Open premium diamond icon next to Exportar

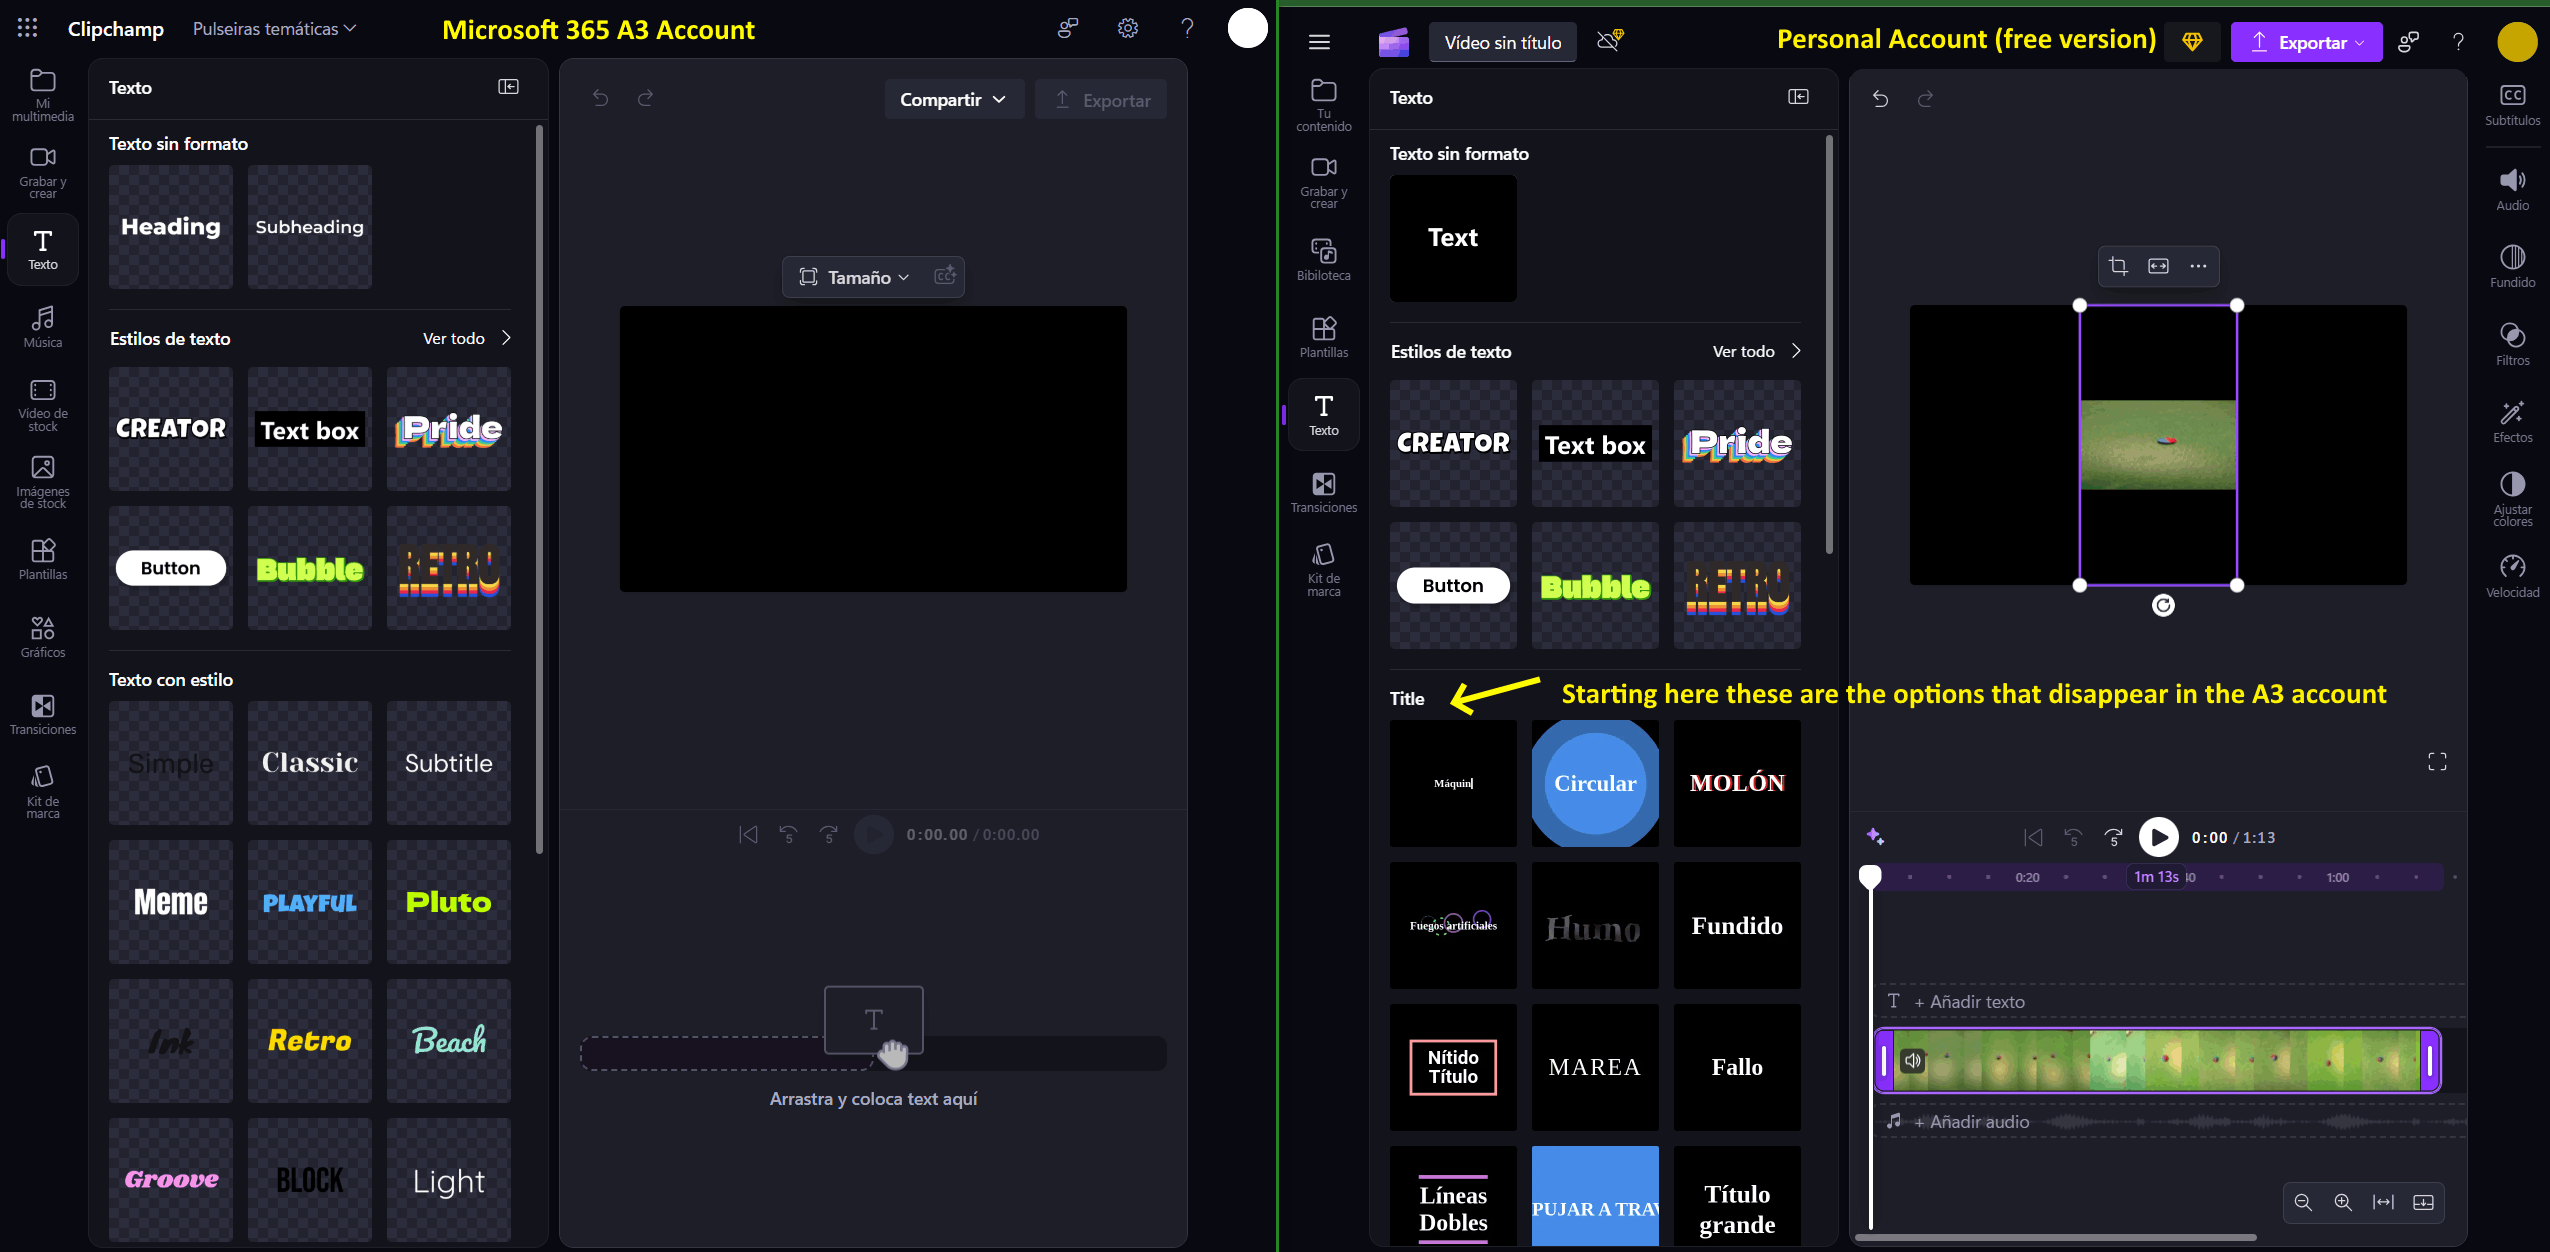[x=2192, y=42]
